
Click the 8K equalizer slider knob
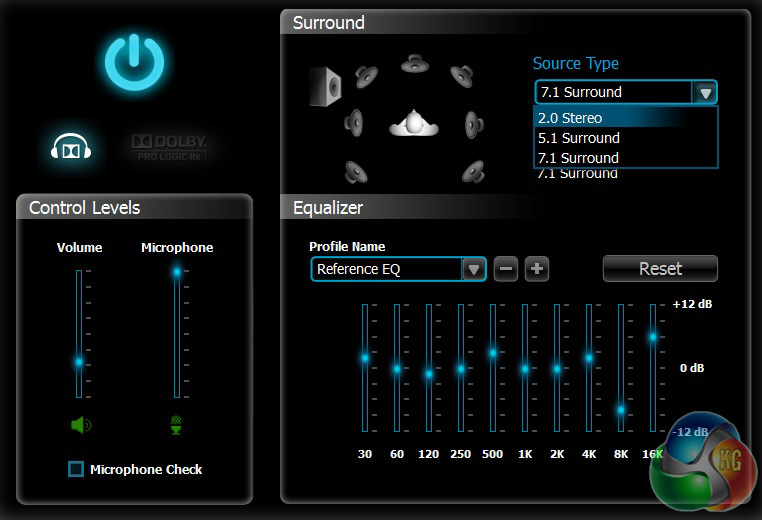point(621,410)
